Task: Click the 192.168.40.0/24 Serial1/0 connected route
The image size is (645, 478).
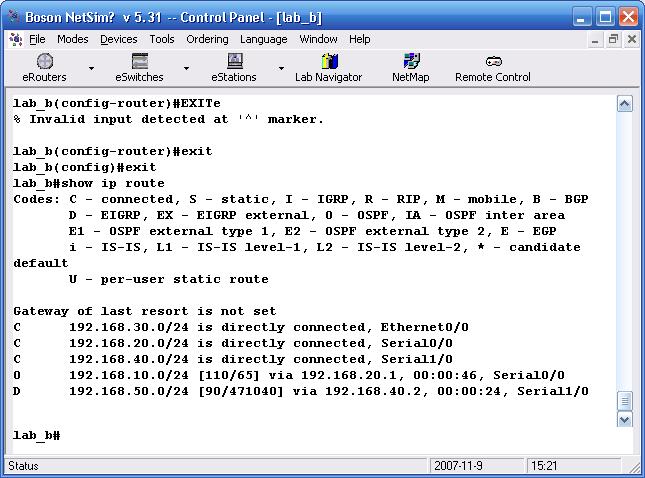Action: tap(233, 359)
